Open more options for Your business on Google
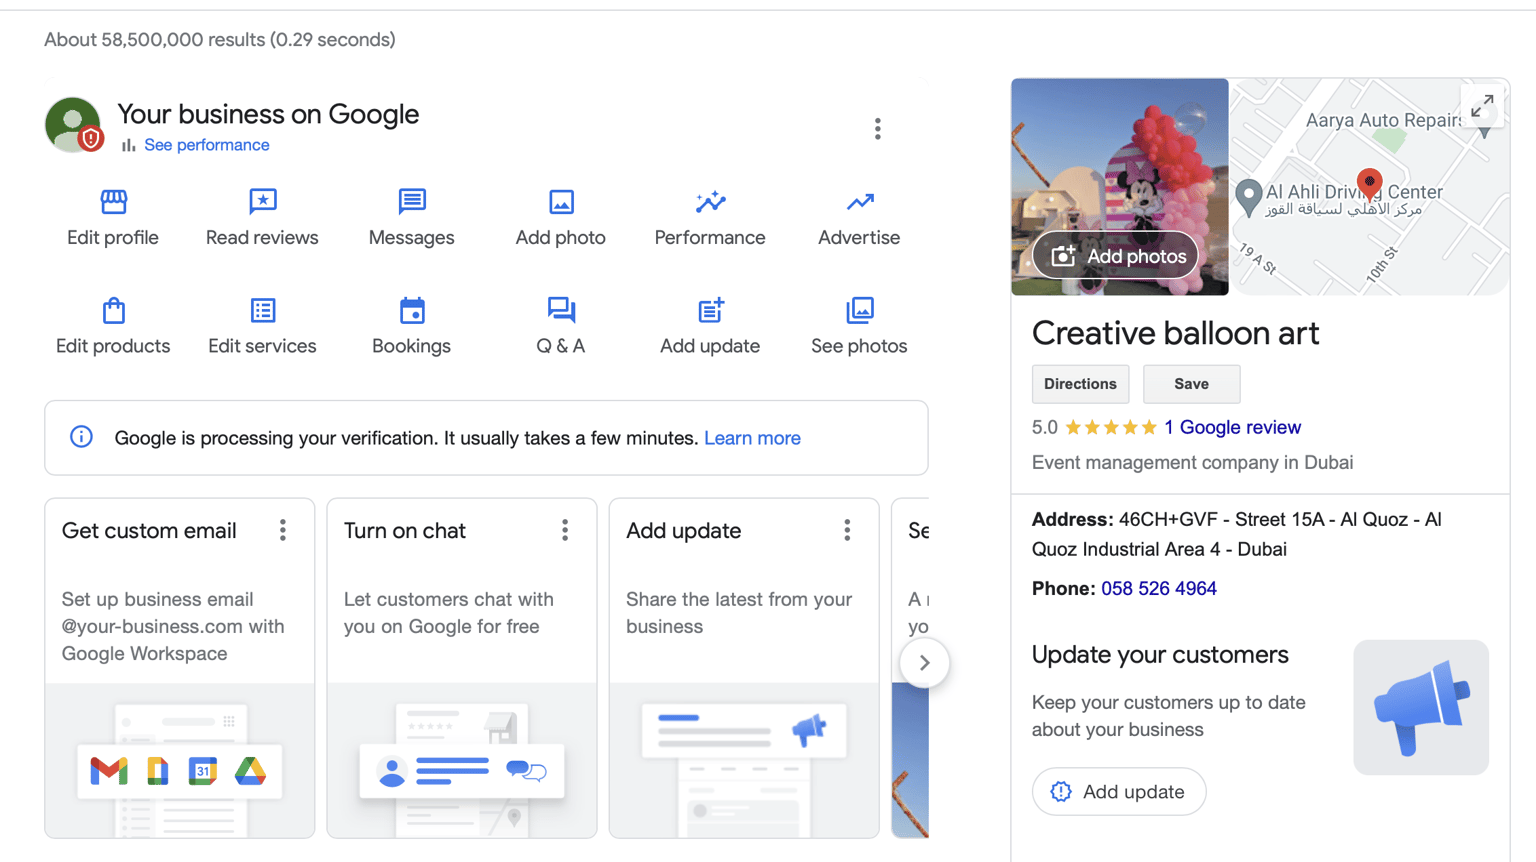Screen dimensions: 1536x862 (x=877, y=129)
